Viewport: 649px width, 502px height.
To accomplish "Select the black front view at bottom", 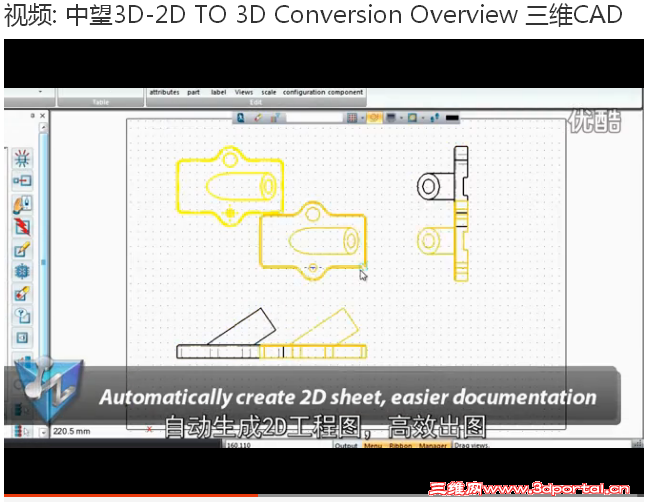I will (226, 333).
